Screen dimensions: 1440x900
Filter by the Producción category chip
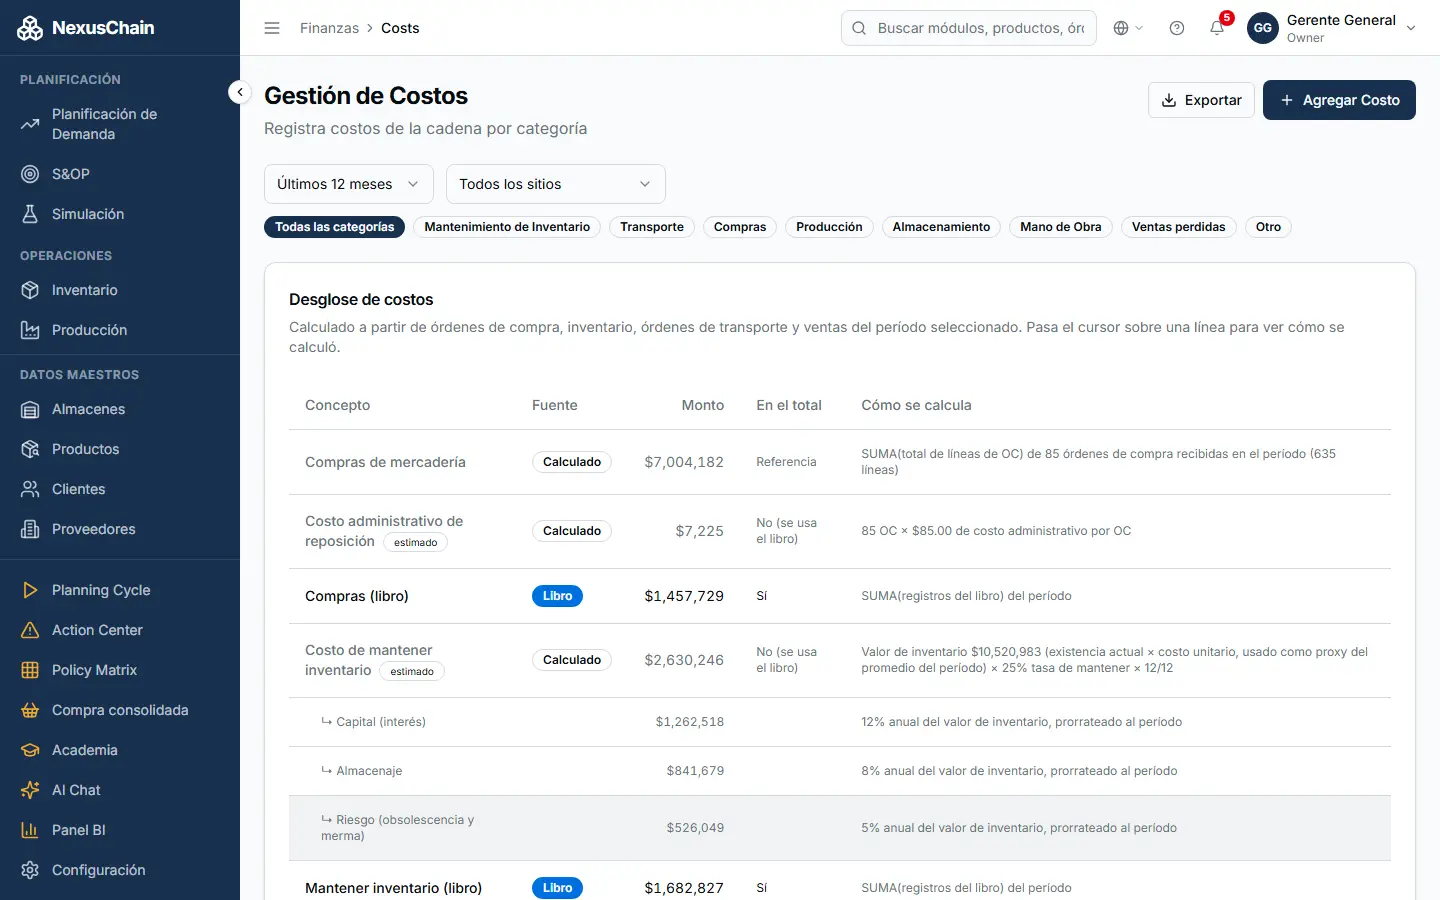[x=829, y=227]
